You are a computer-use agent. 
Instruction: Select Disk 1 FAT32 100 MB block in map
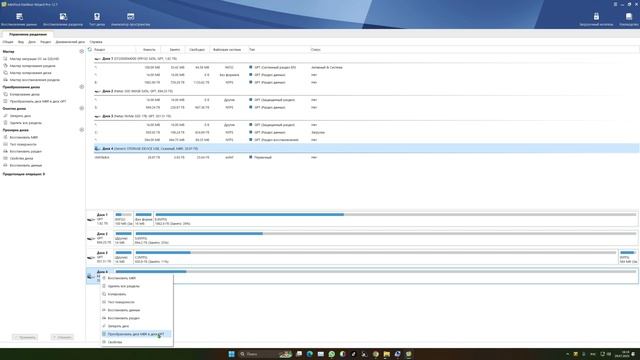(x=124, y=219)
